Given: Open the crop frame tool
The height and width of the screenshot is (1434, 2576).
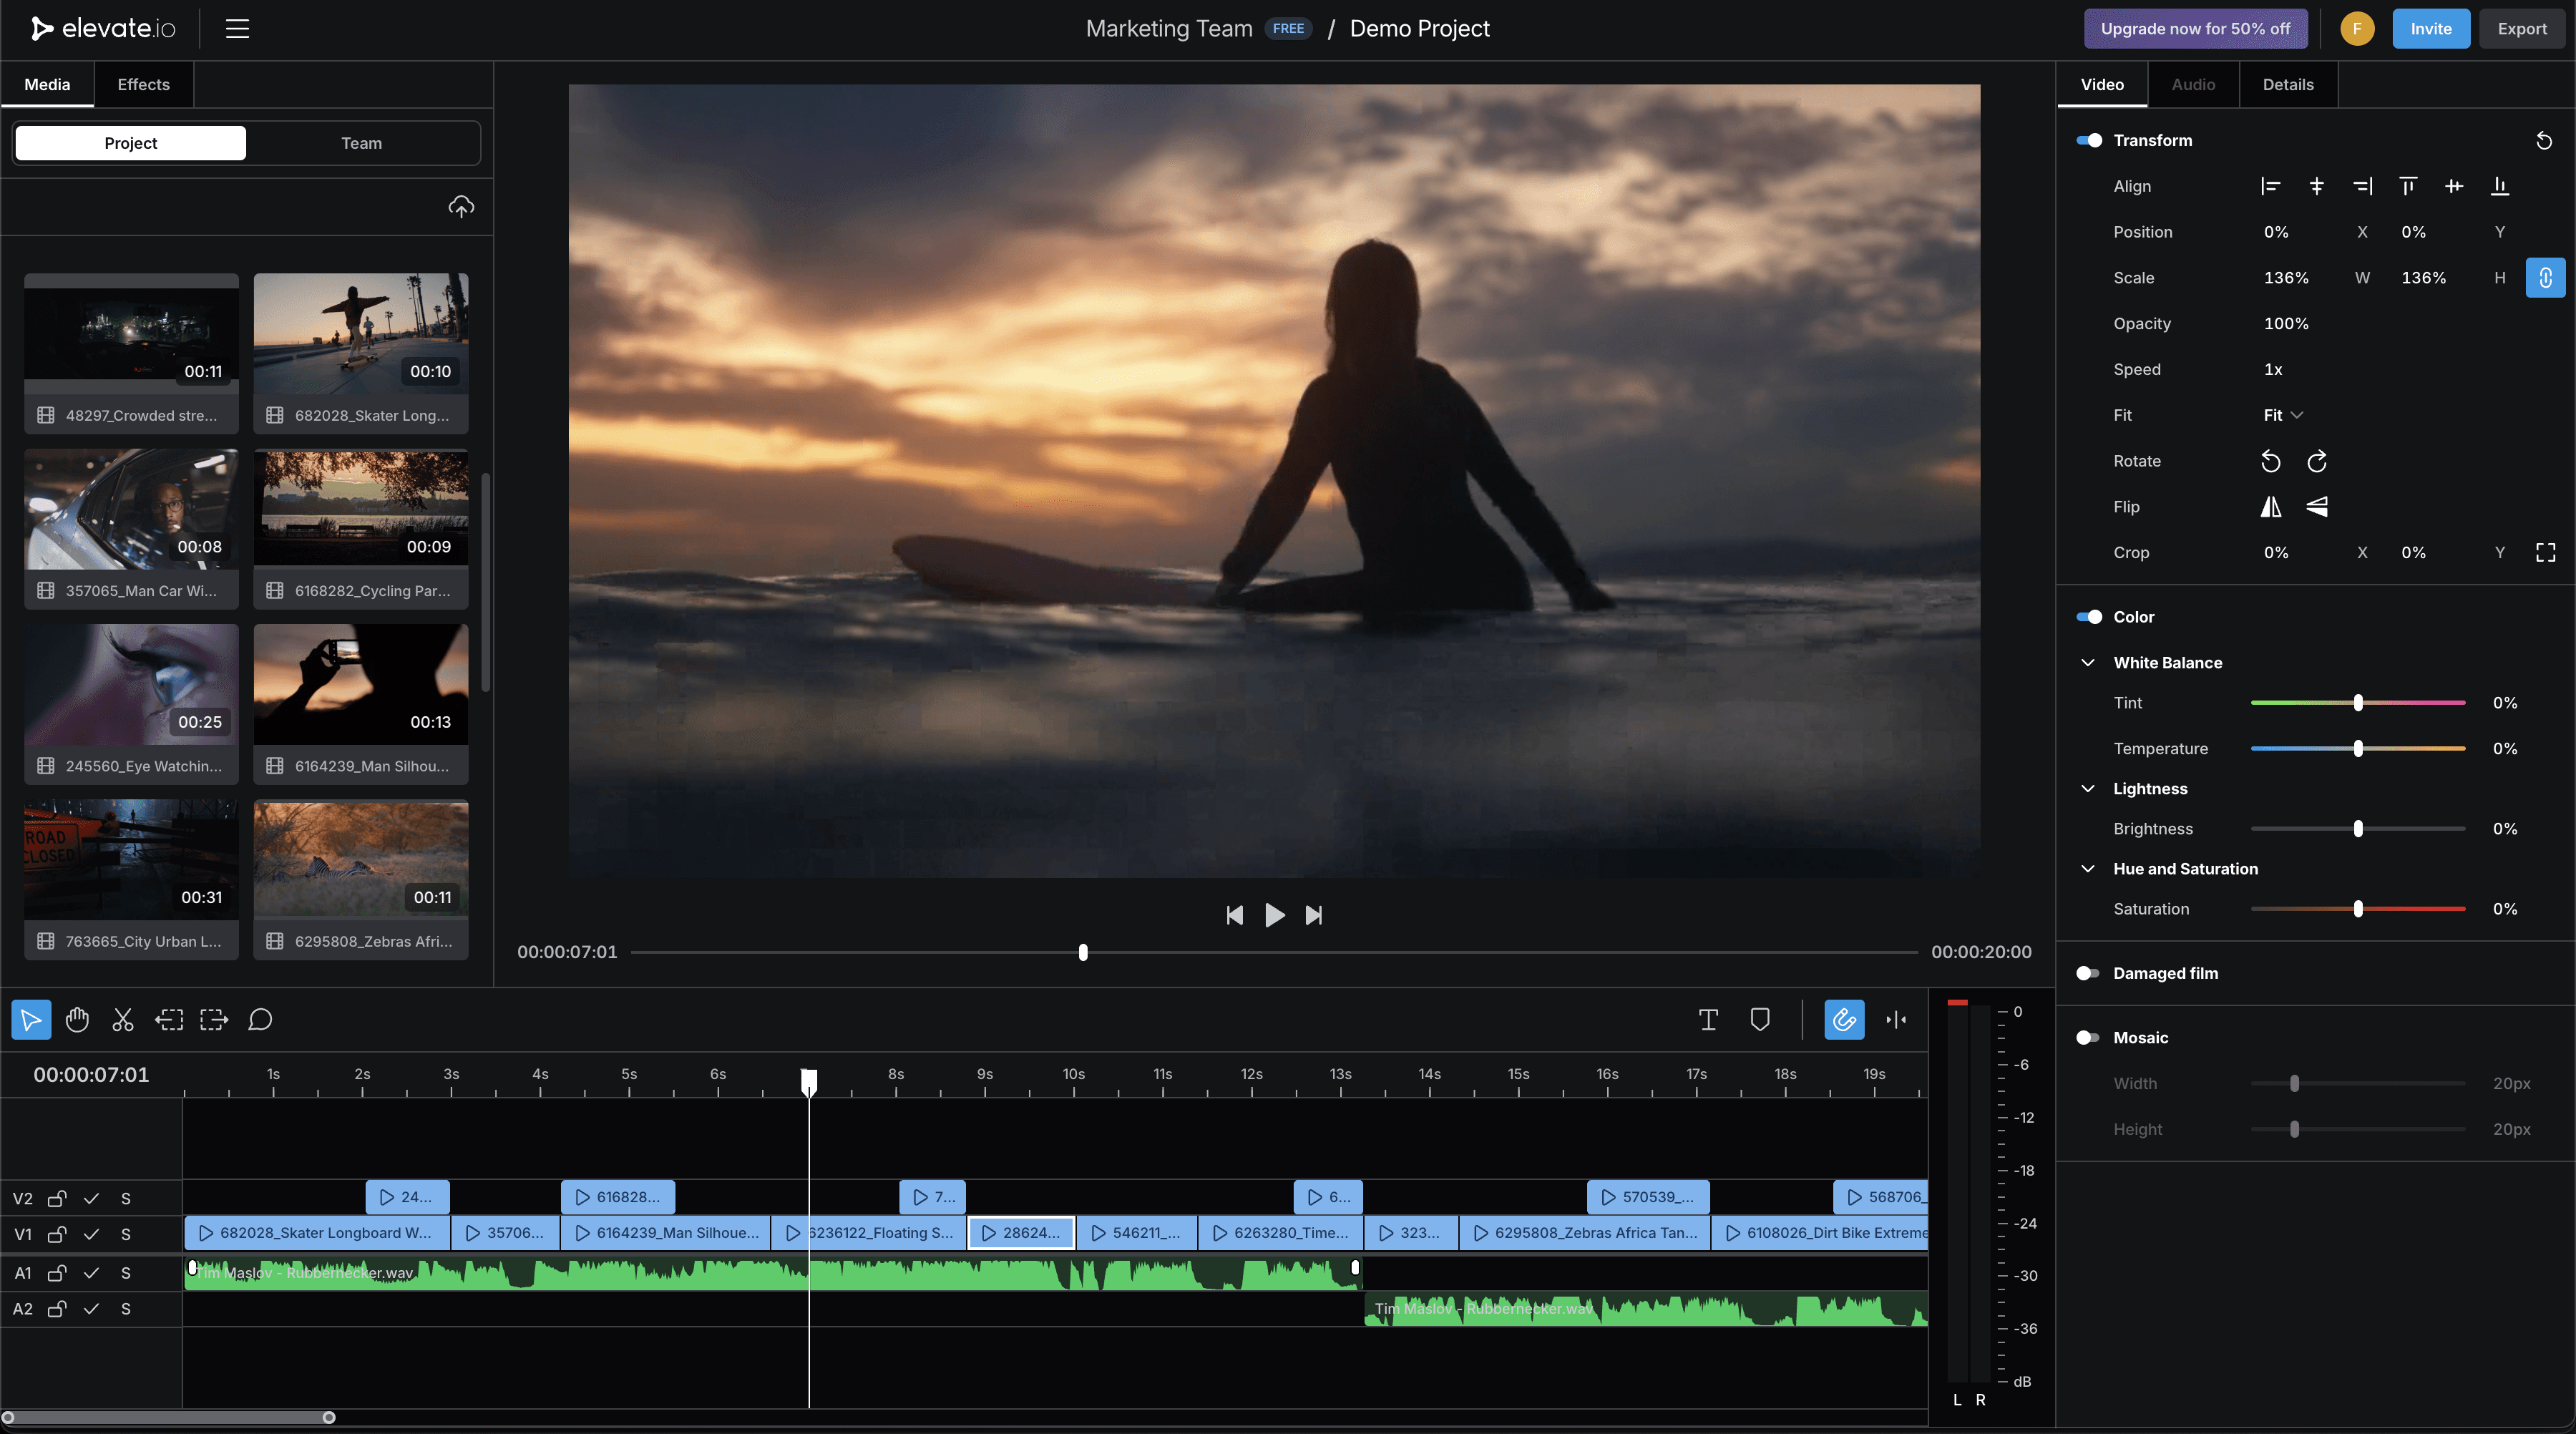Looking at the screenshot, I should [2546, 553].
